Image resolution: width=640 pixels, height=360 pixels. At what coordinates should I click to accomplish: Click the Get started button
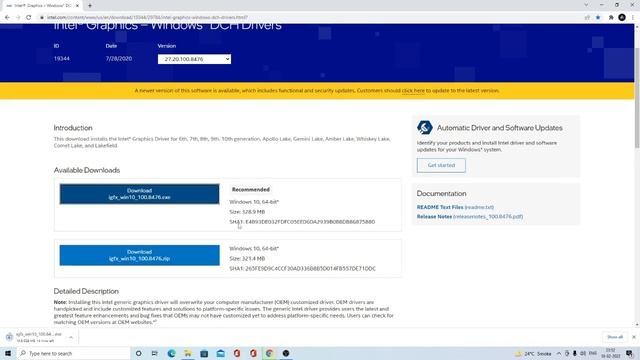[441, 165]
